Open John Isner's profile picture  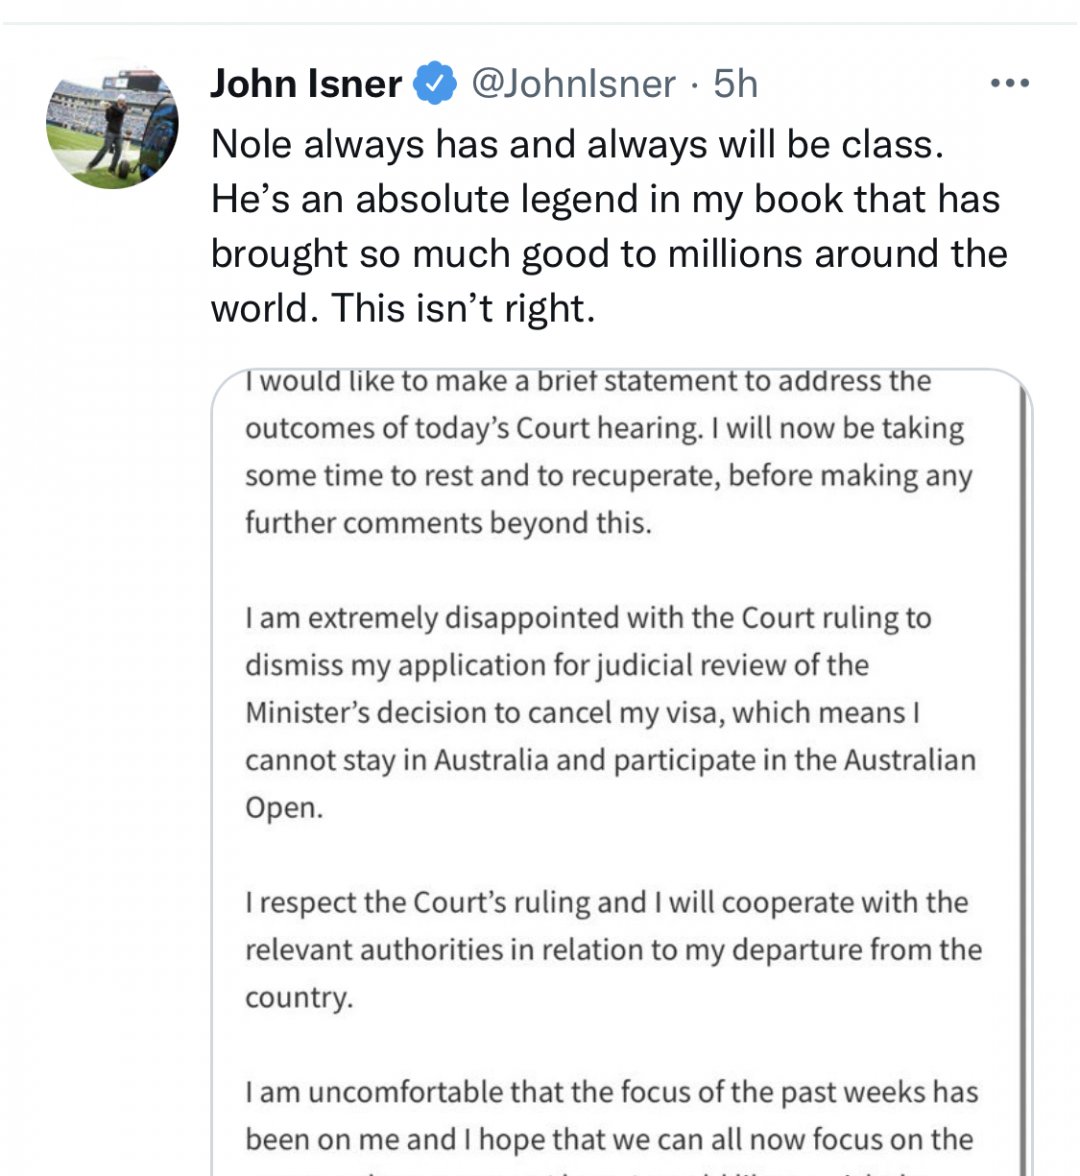coord(113,126)
